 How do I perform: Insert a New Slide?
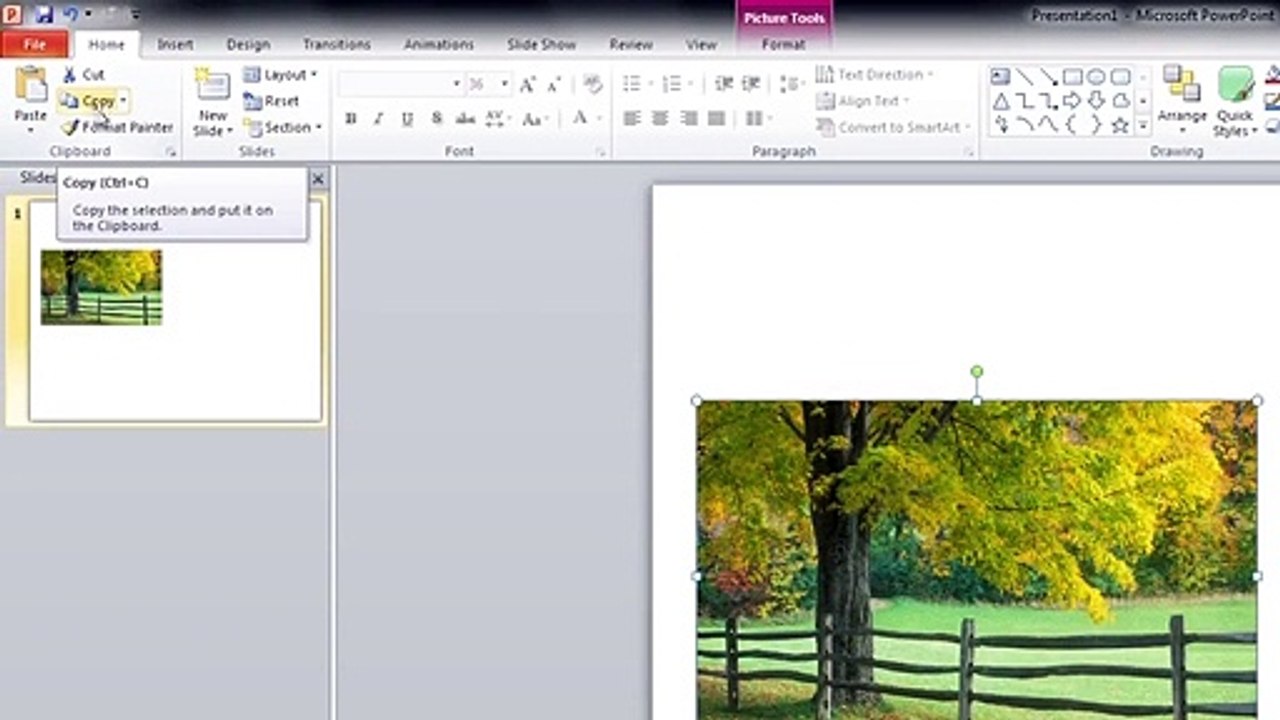pos(212,102)
